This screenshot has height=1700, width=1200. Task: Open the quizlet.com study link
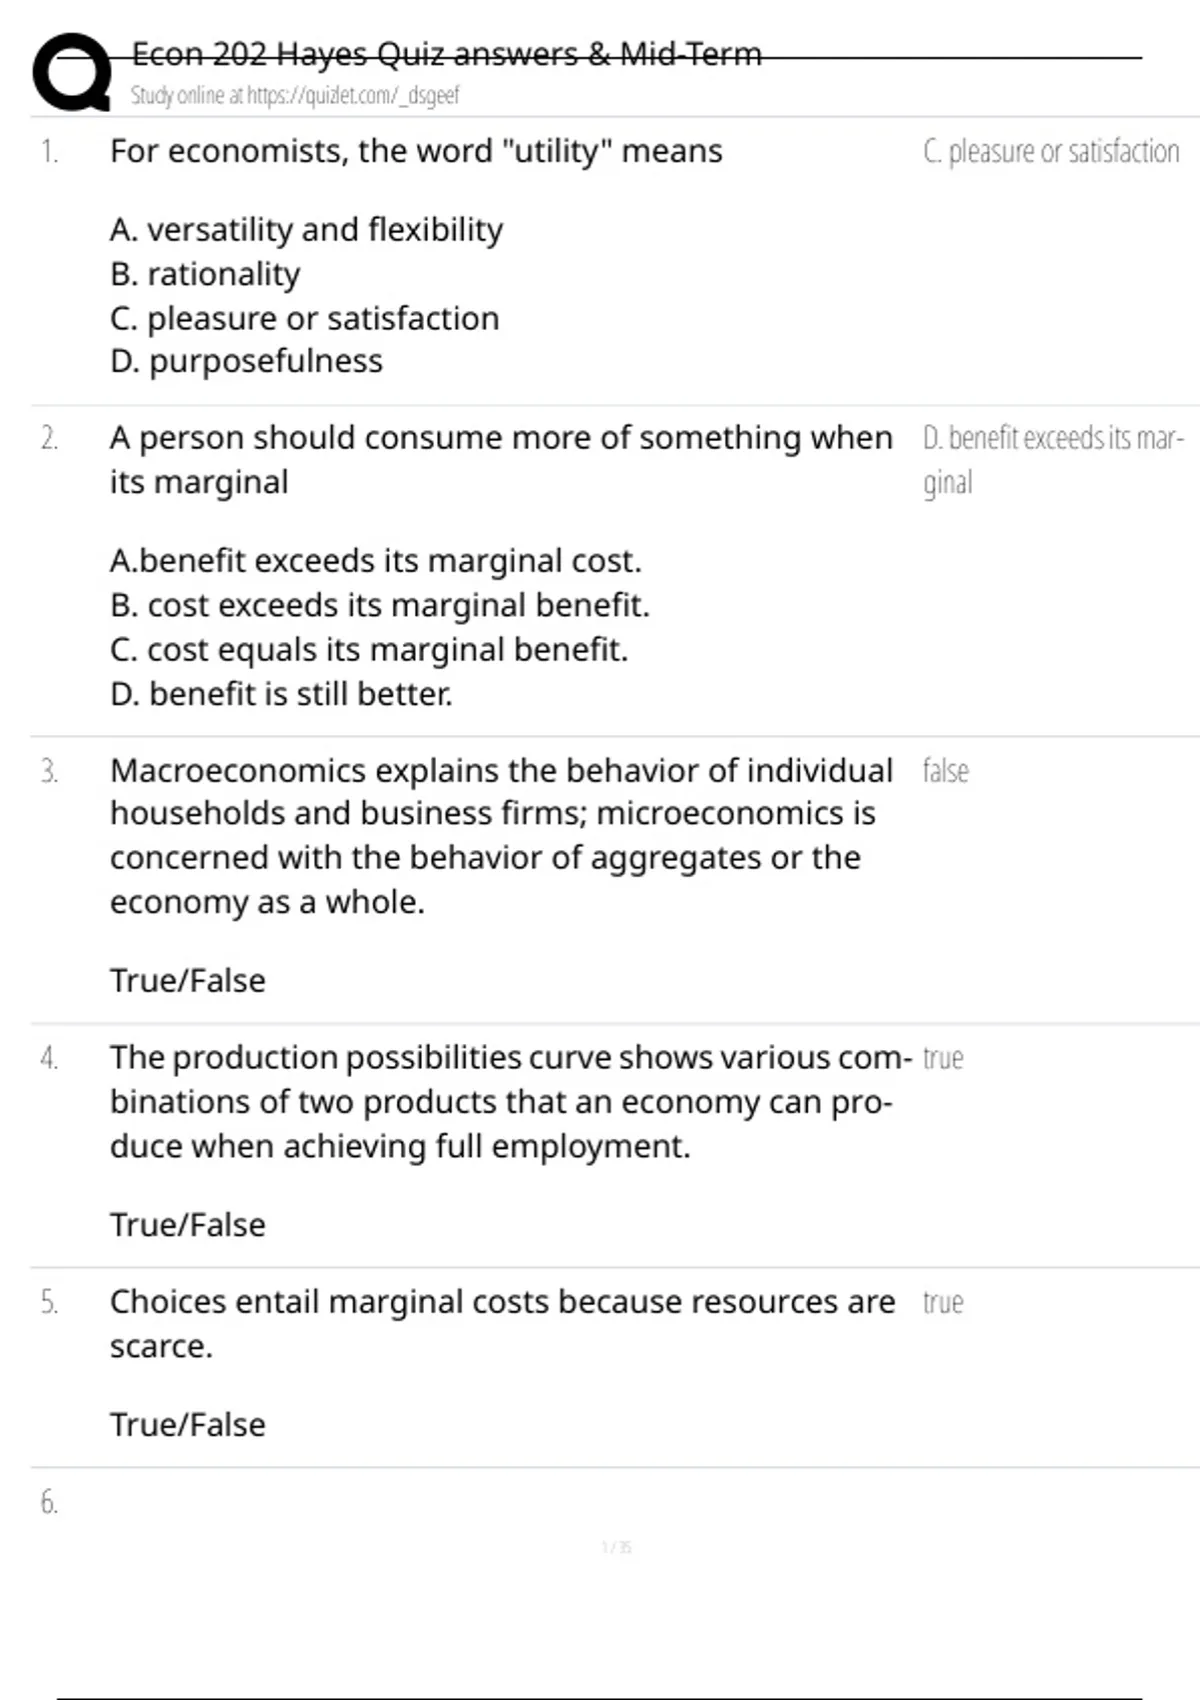click(x=295, y=95)
